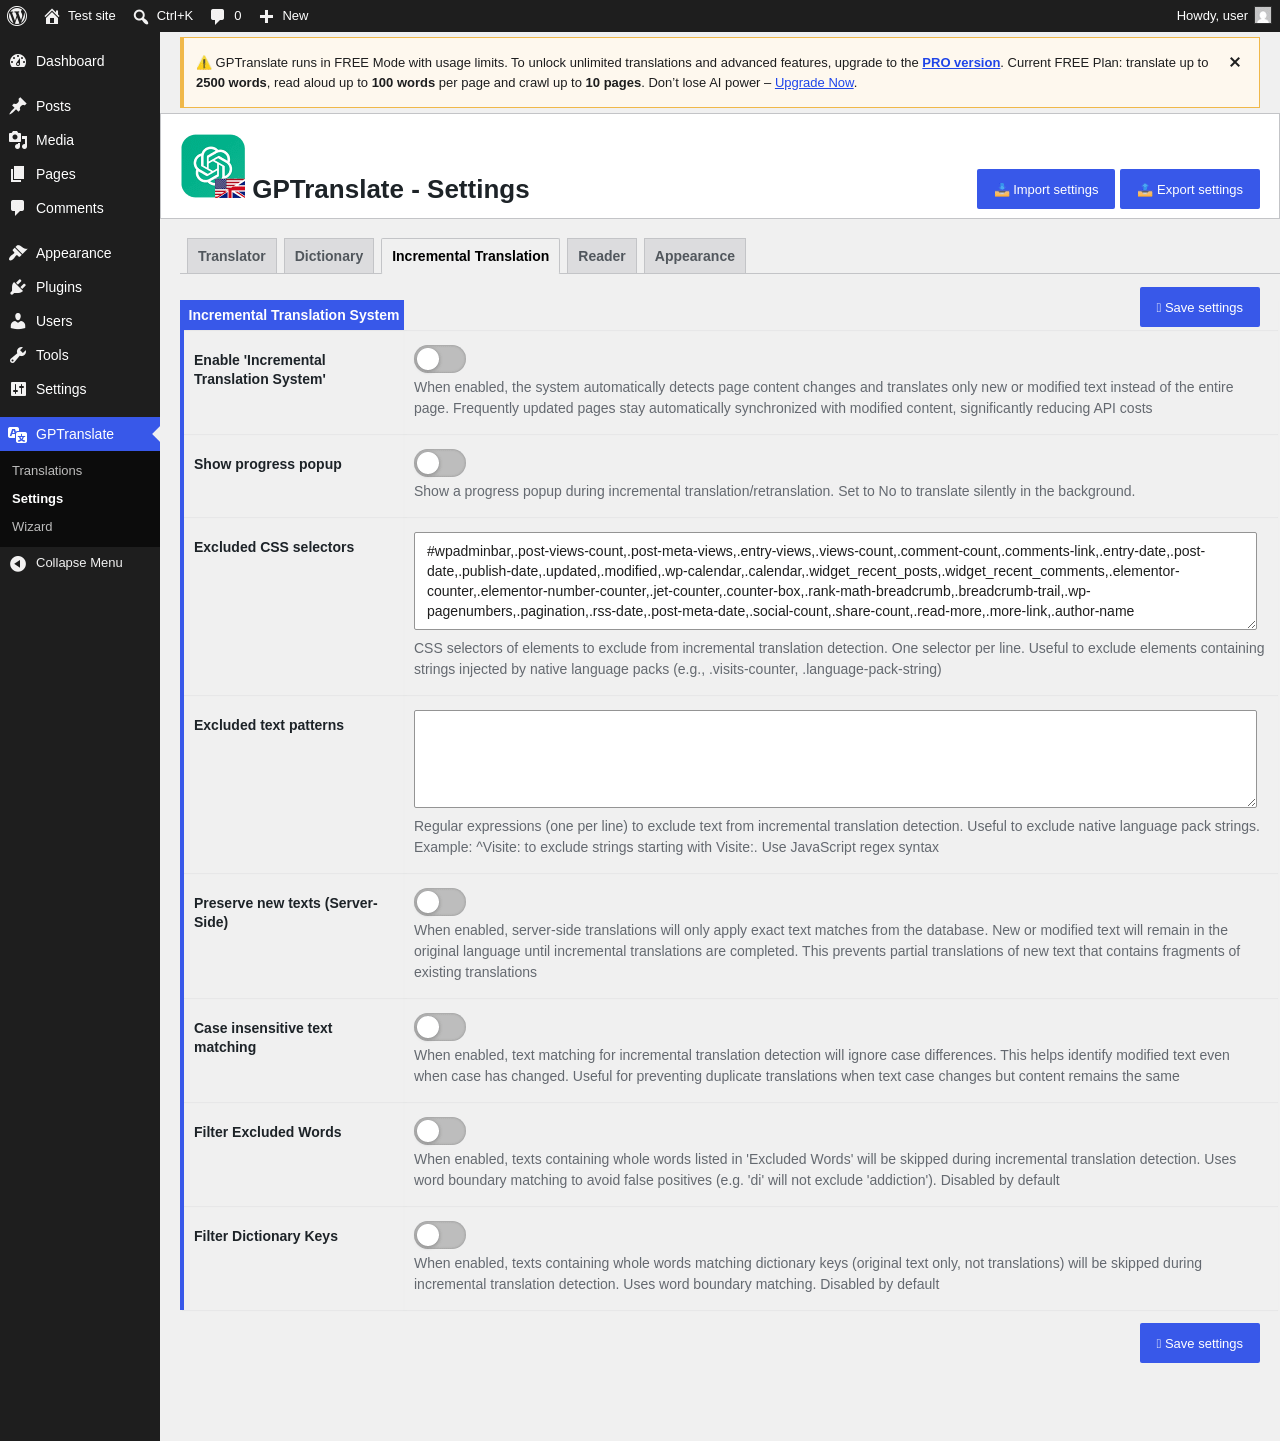Image resolution: width=1280 pixels, height=1441 pixels.
Task: Click the Plugins plug icon
Action: tap(18, 287)
